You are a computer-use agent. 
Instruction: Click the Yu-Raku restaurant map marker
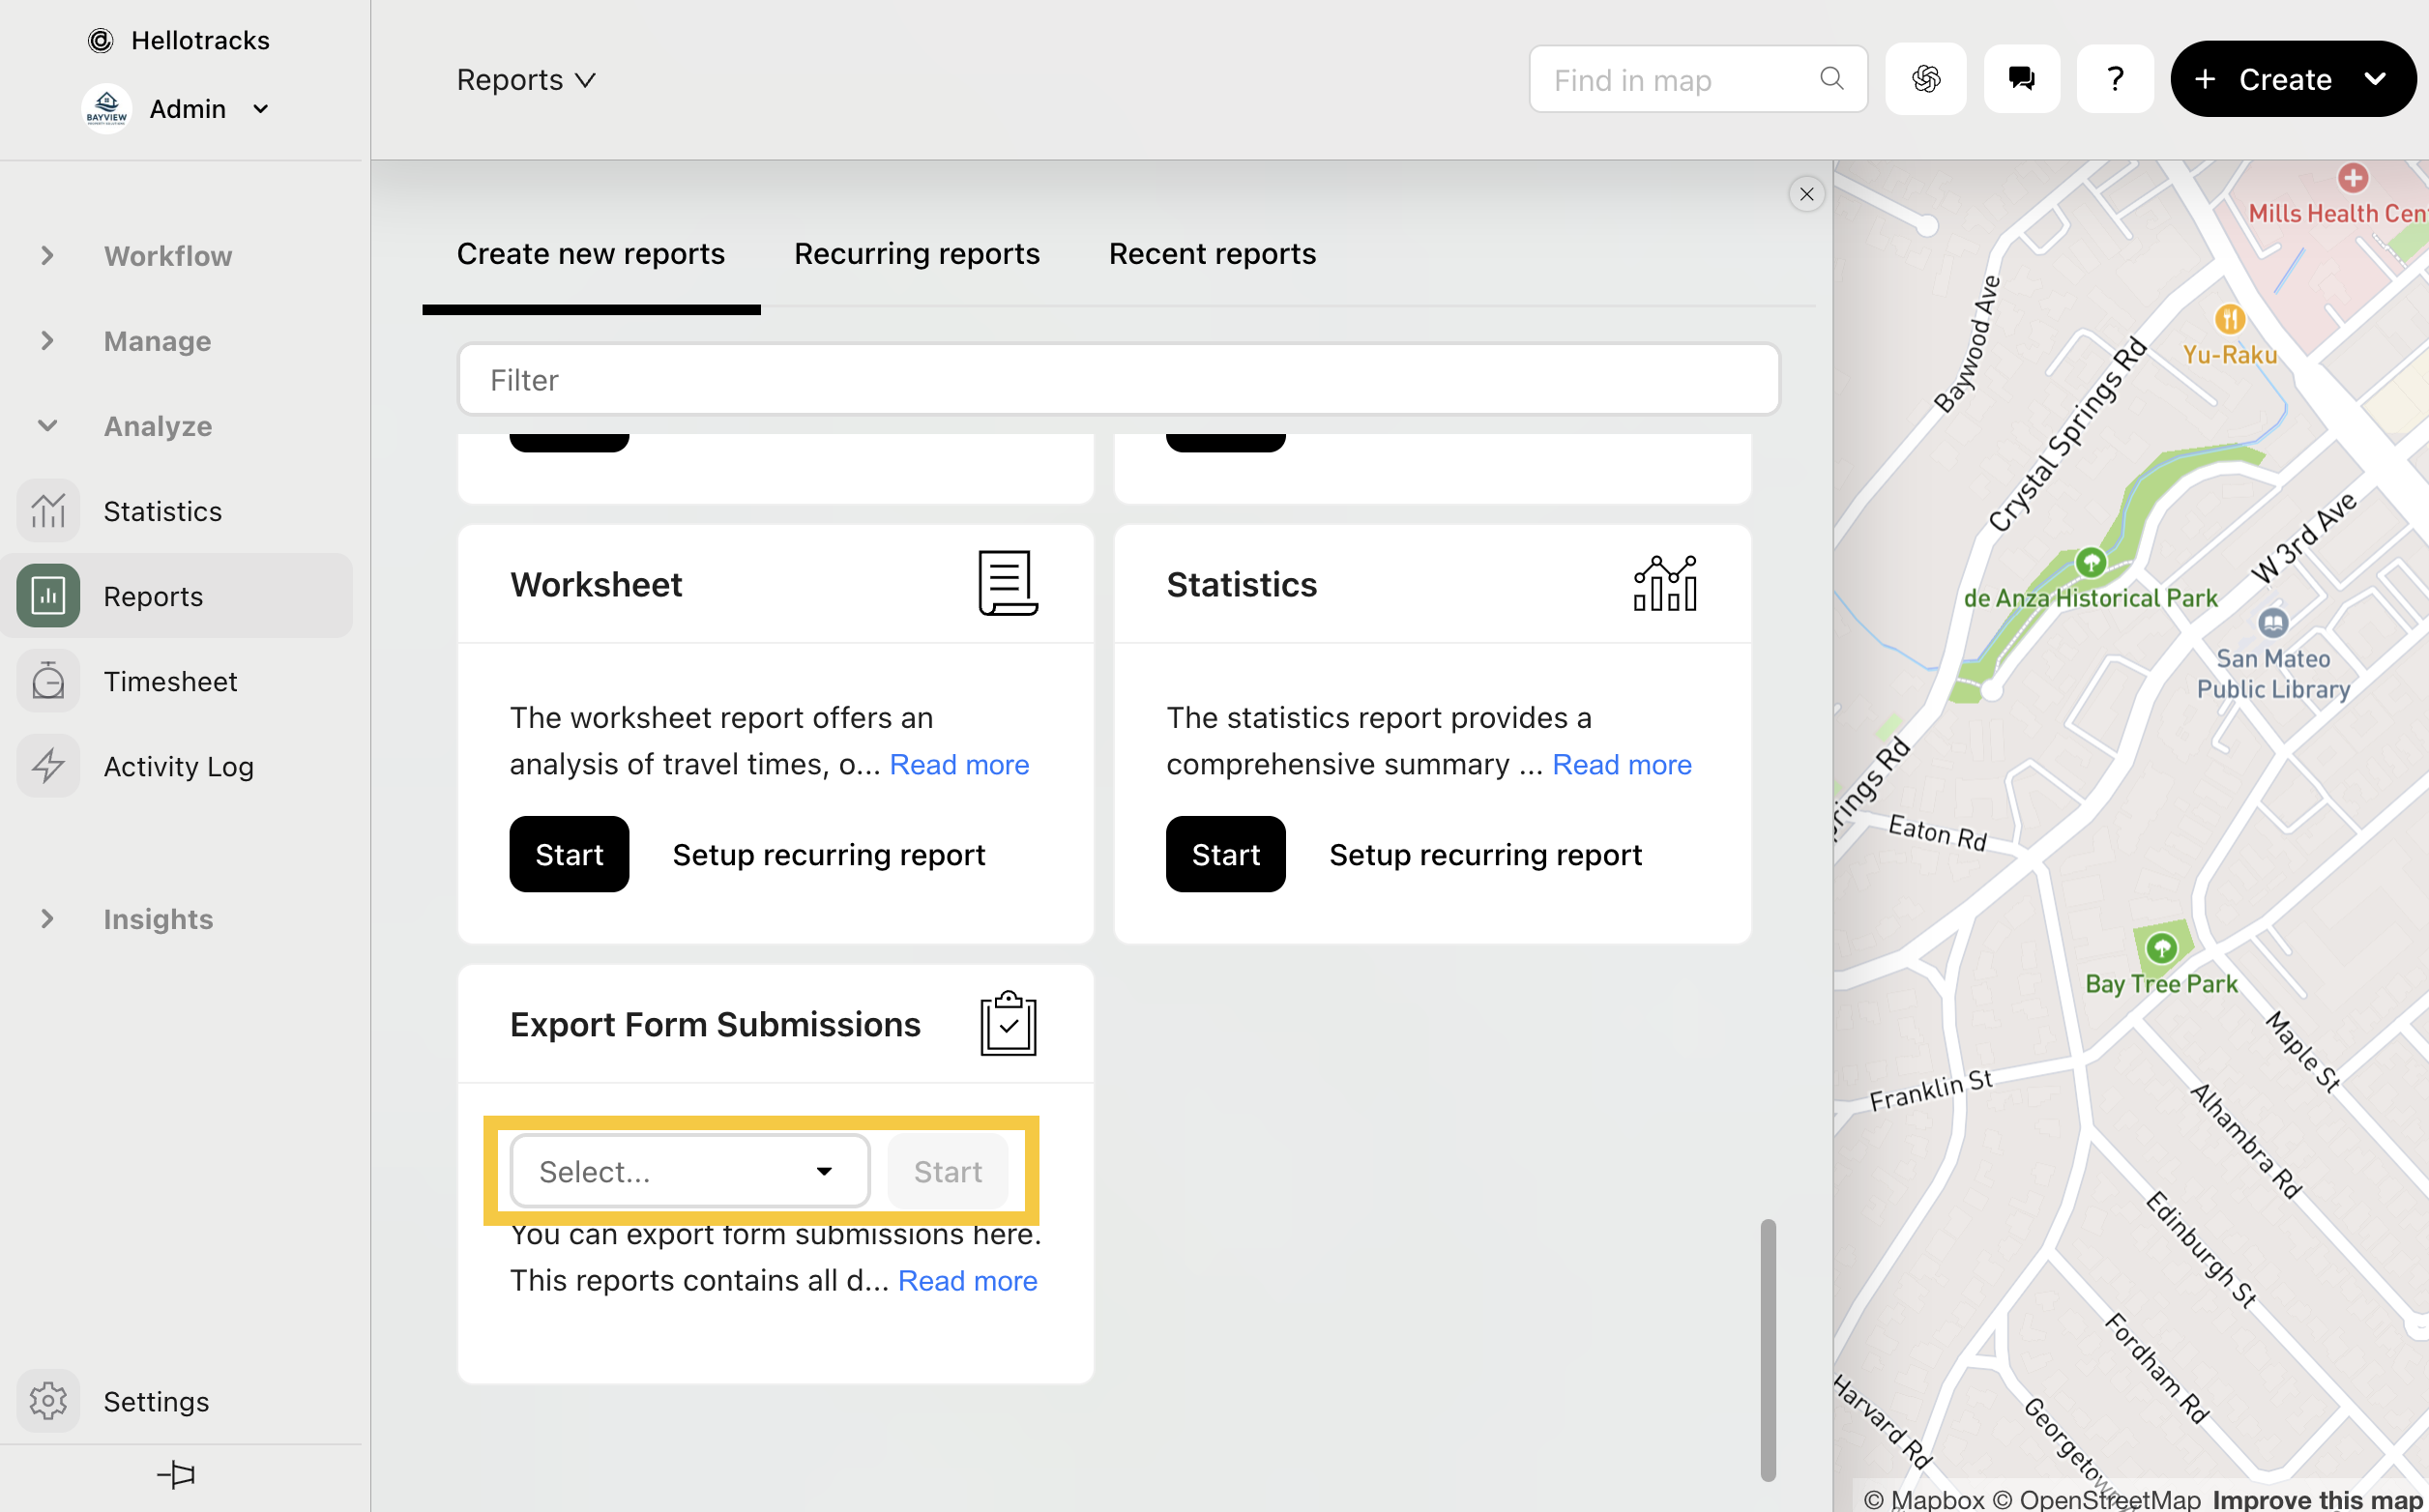(2229, 320)
